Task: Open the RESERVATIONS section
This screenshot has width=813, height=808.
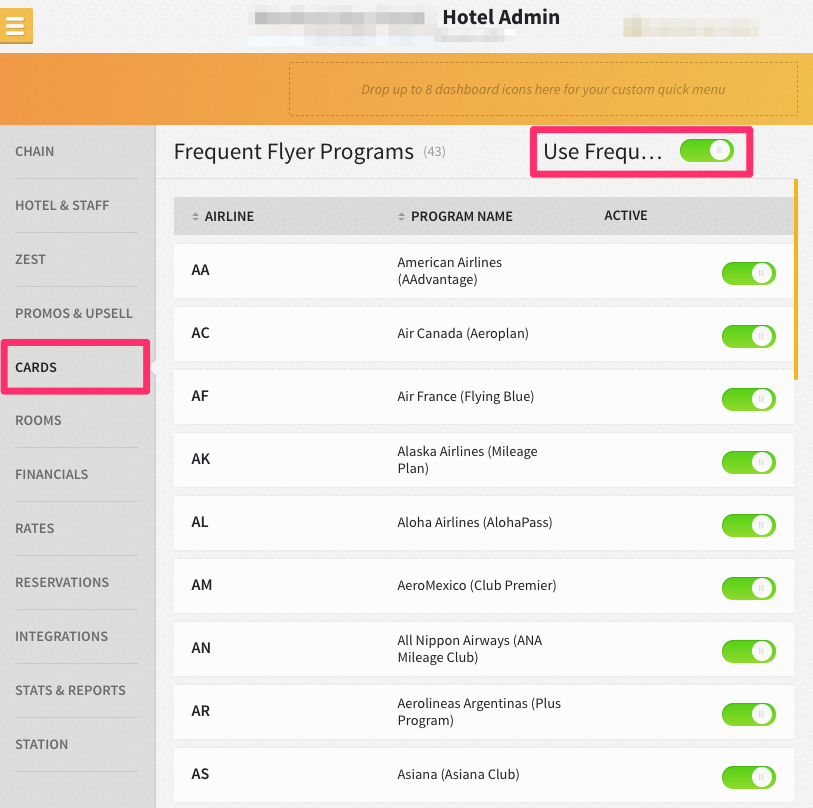Action: [x=62, y=582]
